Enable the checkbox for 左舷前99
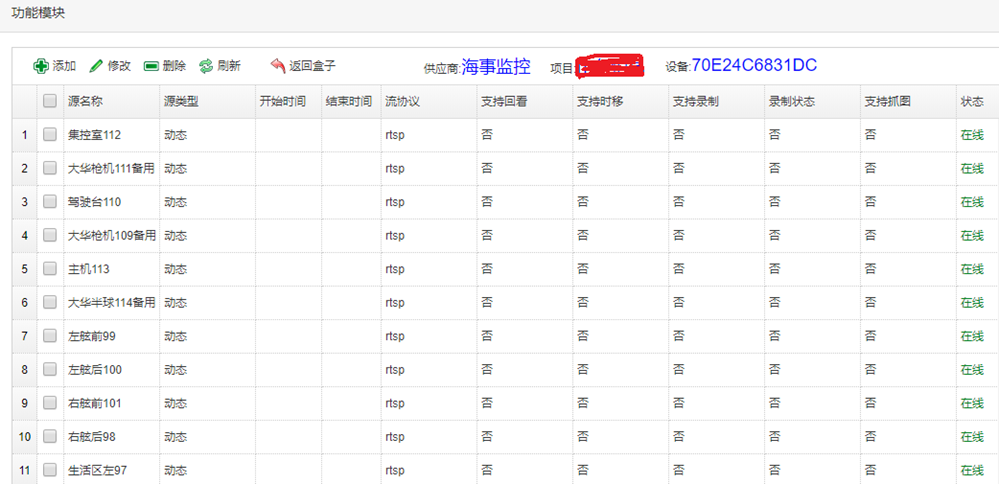Screen dimensions: 999x484 pyautogui.click(x=50, y=336)
